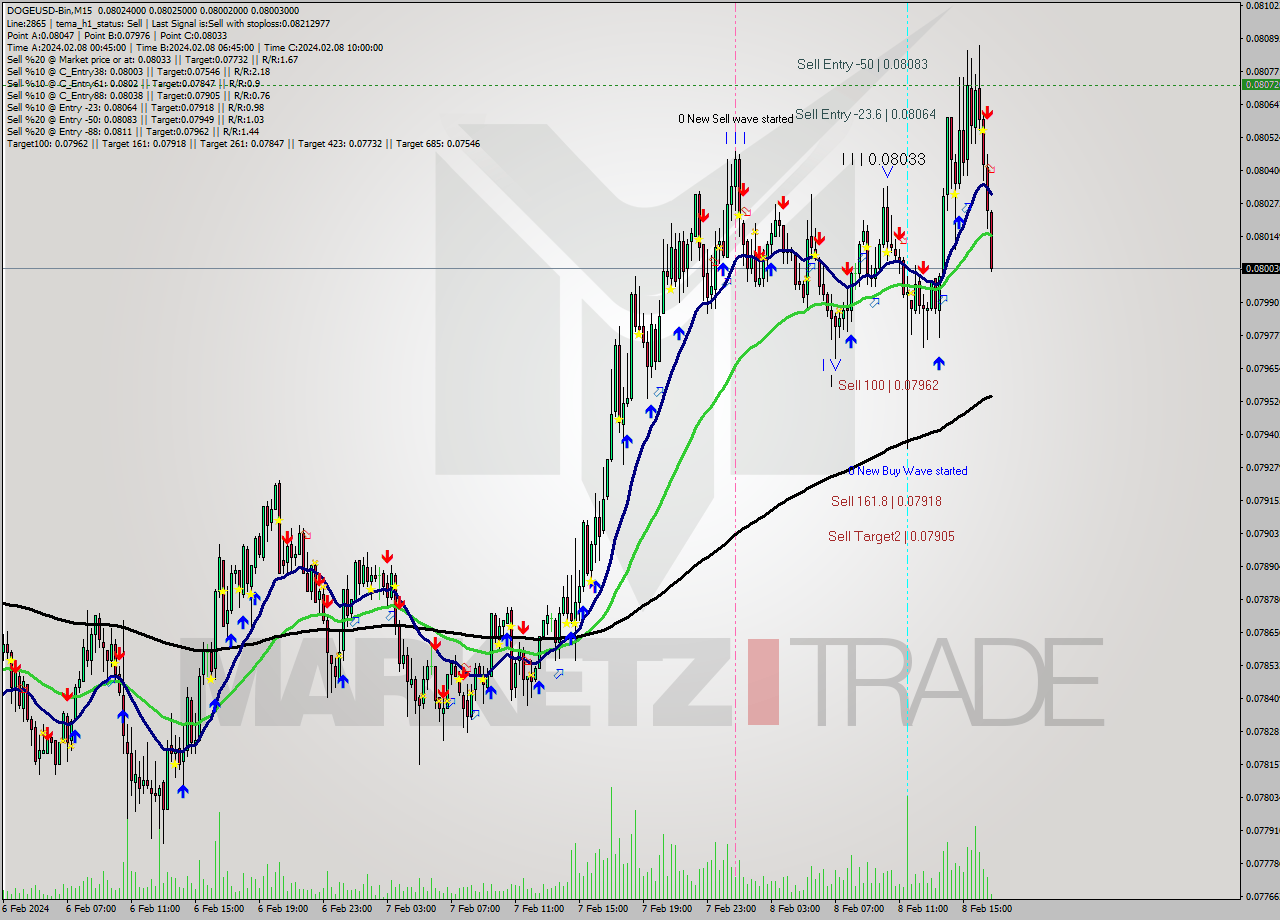Screen dimensions: 1280x920
Task: Click the 0.07990 price axis label
Action: tap(1262, 302)
